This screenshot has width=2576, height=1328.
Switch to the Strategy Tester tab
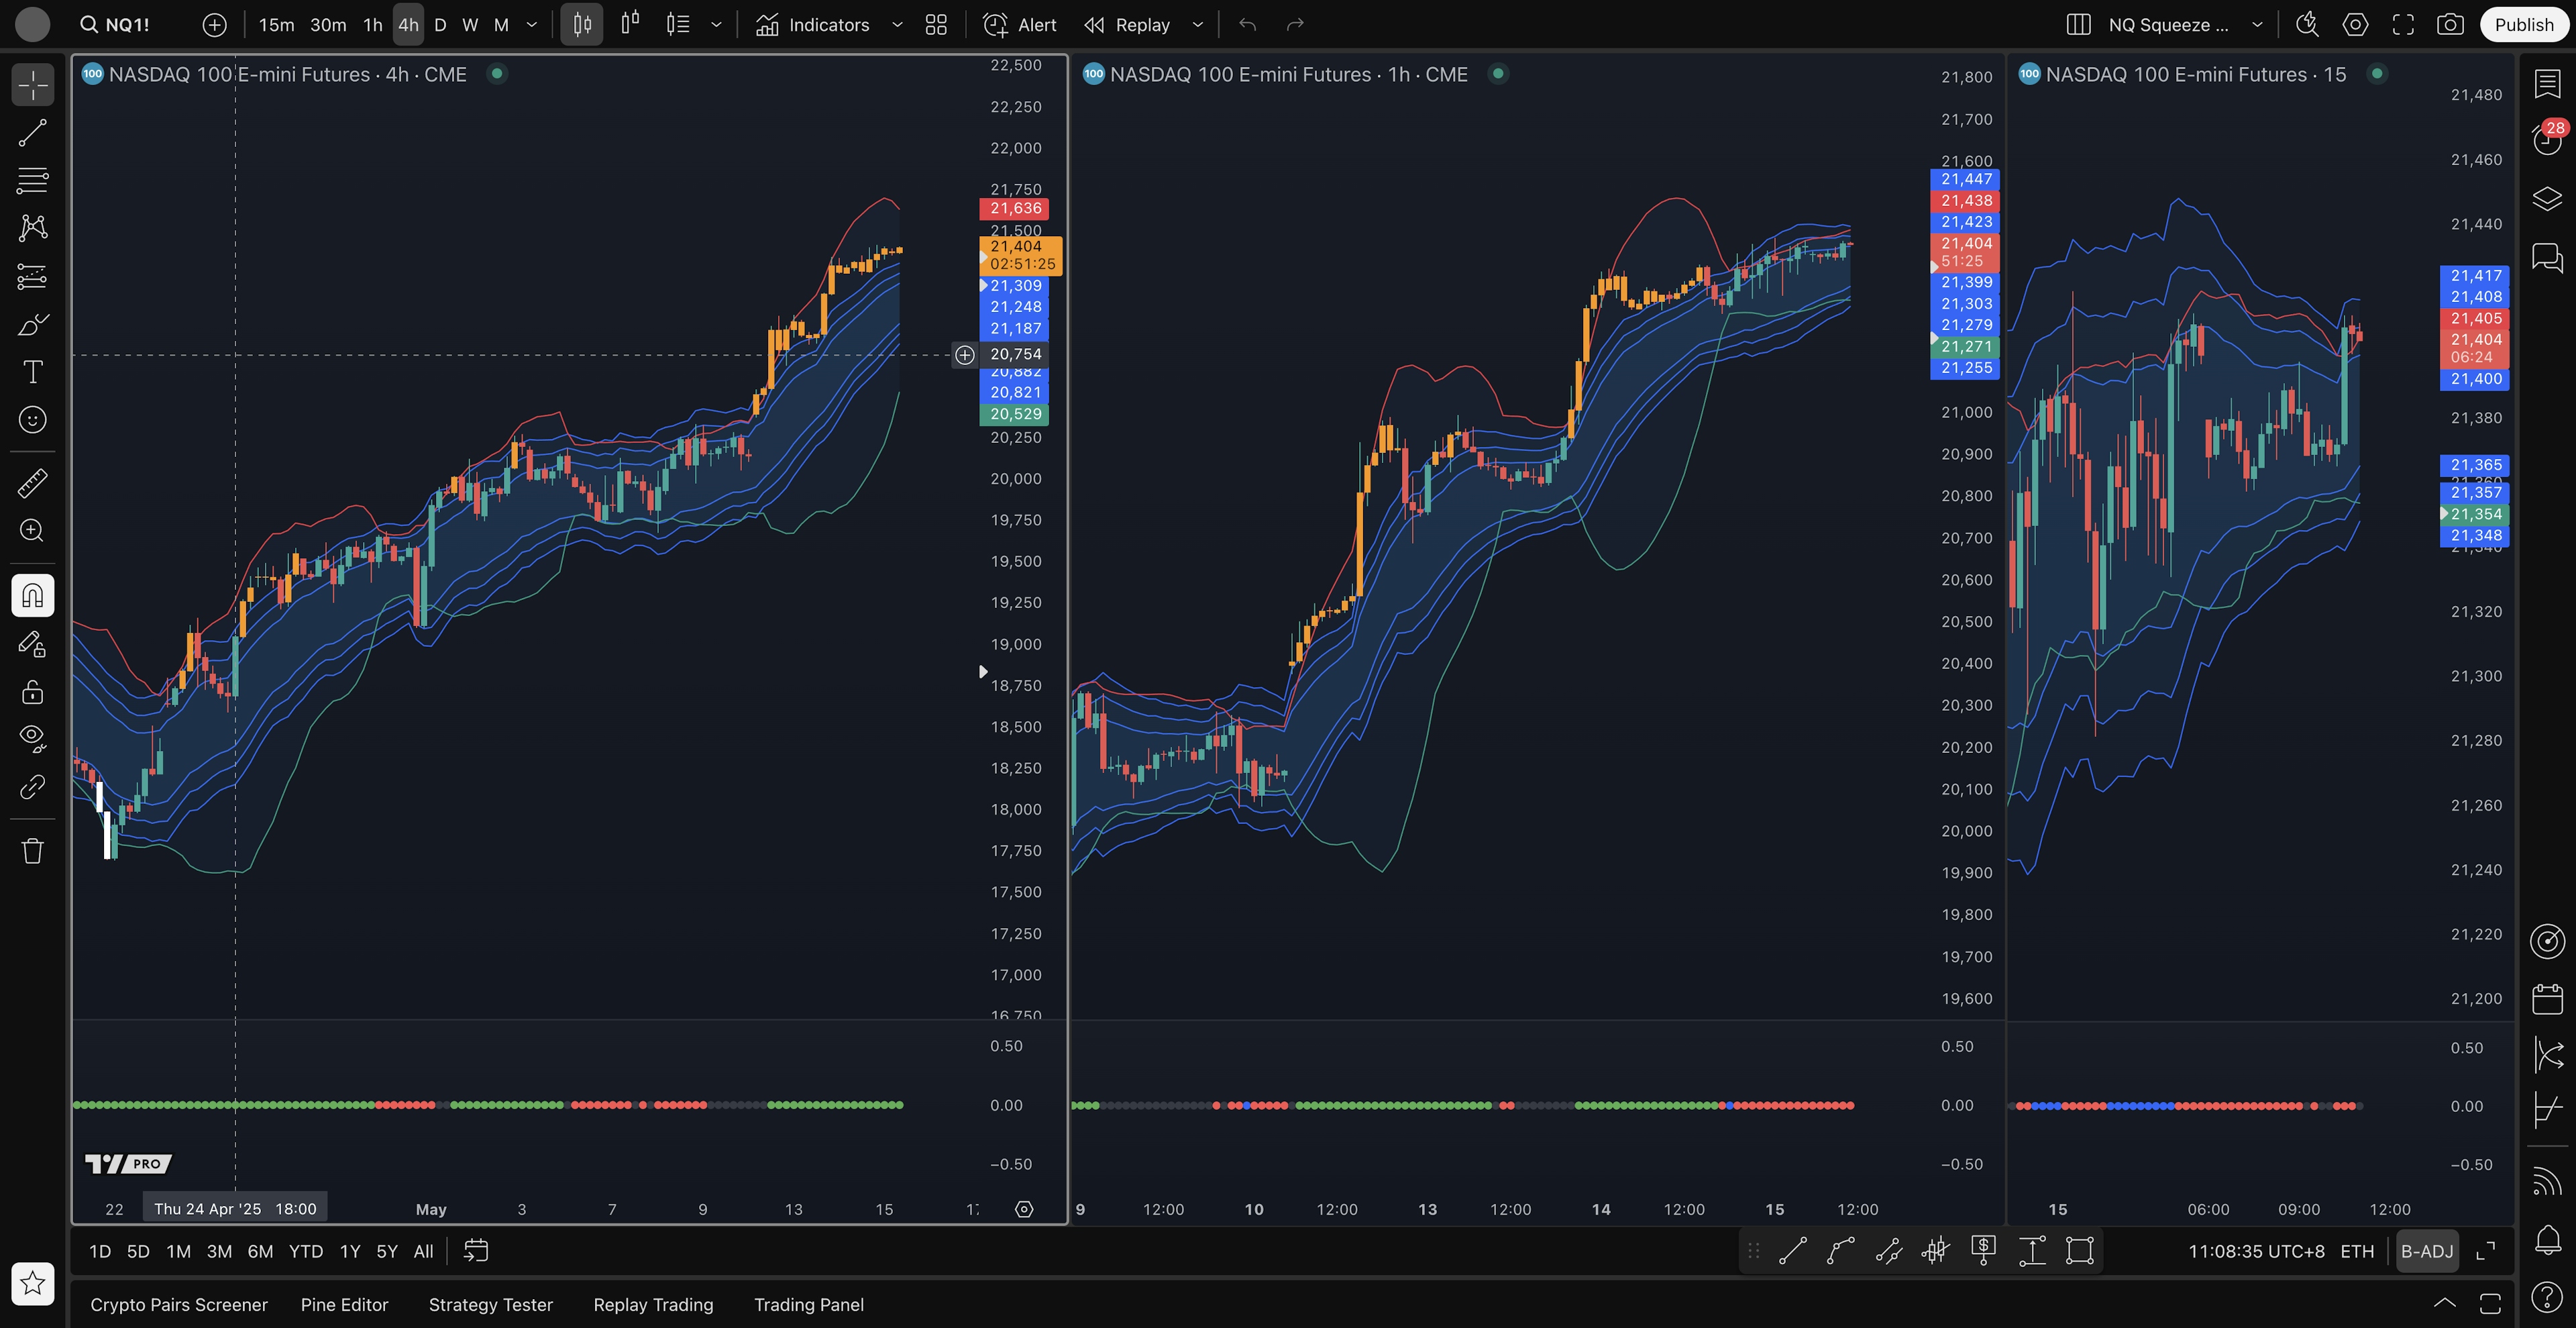point(490,1304)
